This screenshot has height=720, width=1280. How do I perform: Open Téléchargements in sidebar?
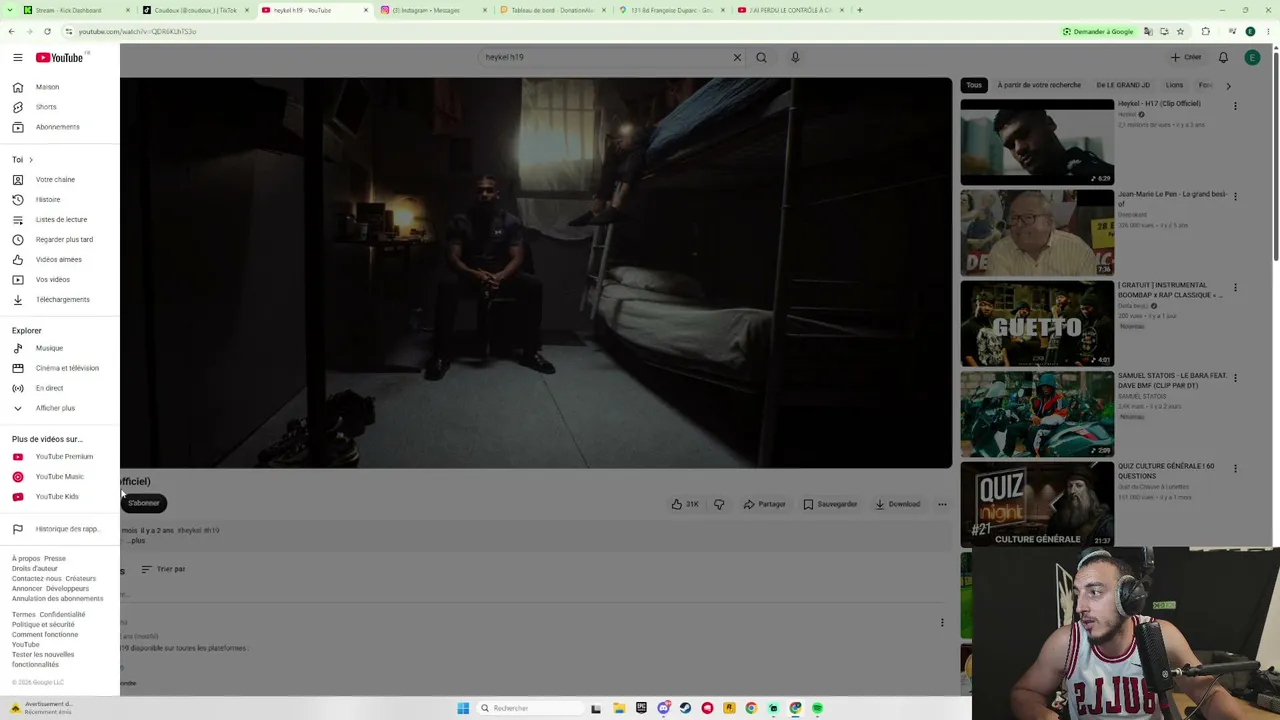62,300
